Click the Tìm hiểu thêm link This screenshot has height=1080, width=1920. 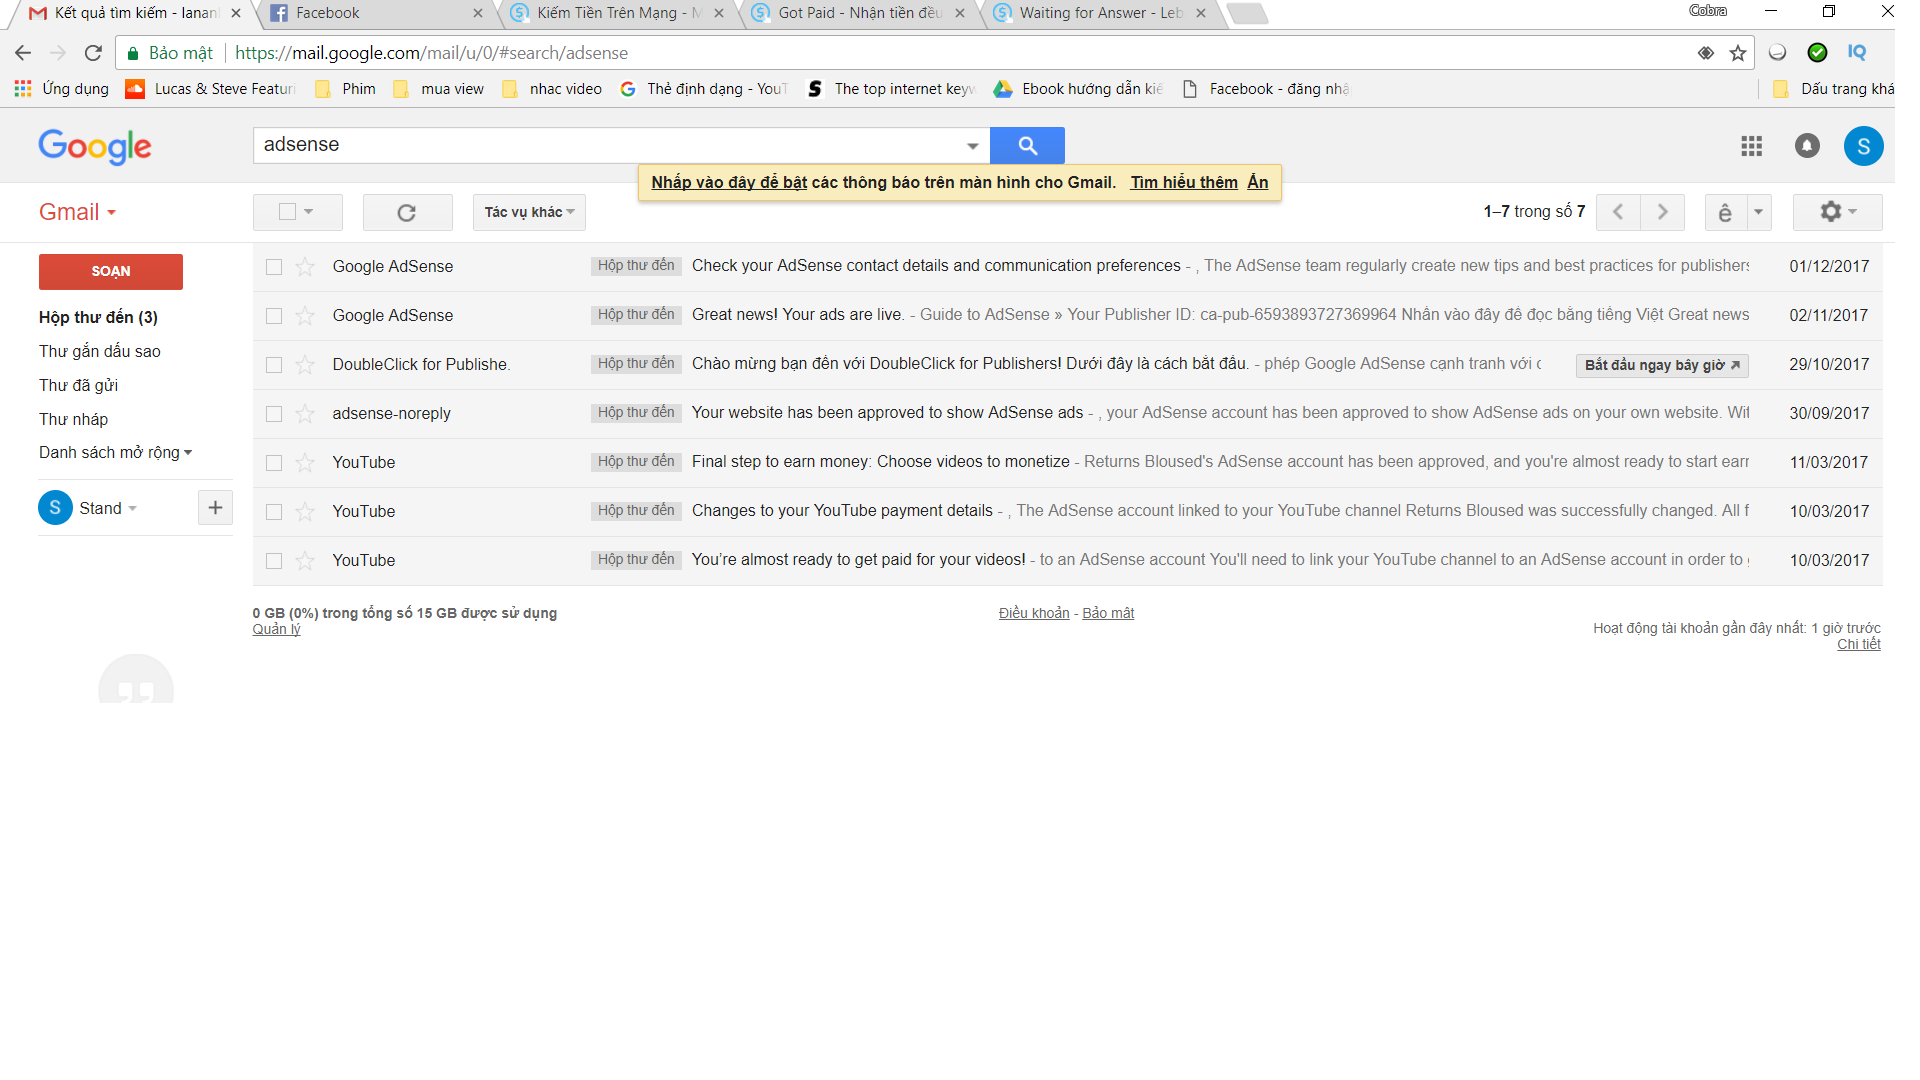[x=1184, y=182]
